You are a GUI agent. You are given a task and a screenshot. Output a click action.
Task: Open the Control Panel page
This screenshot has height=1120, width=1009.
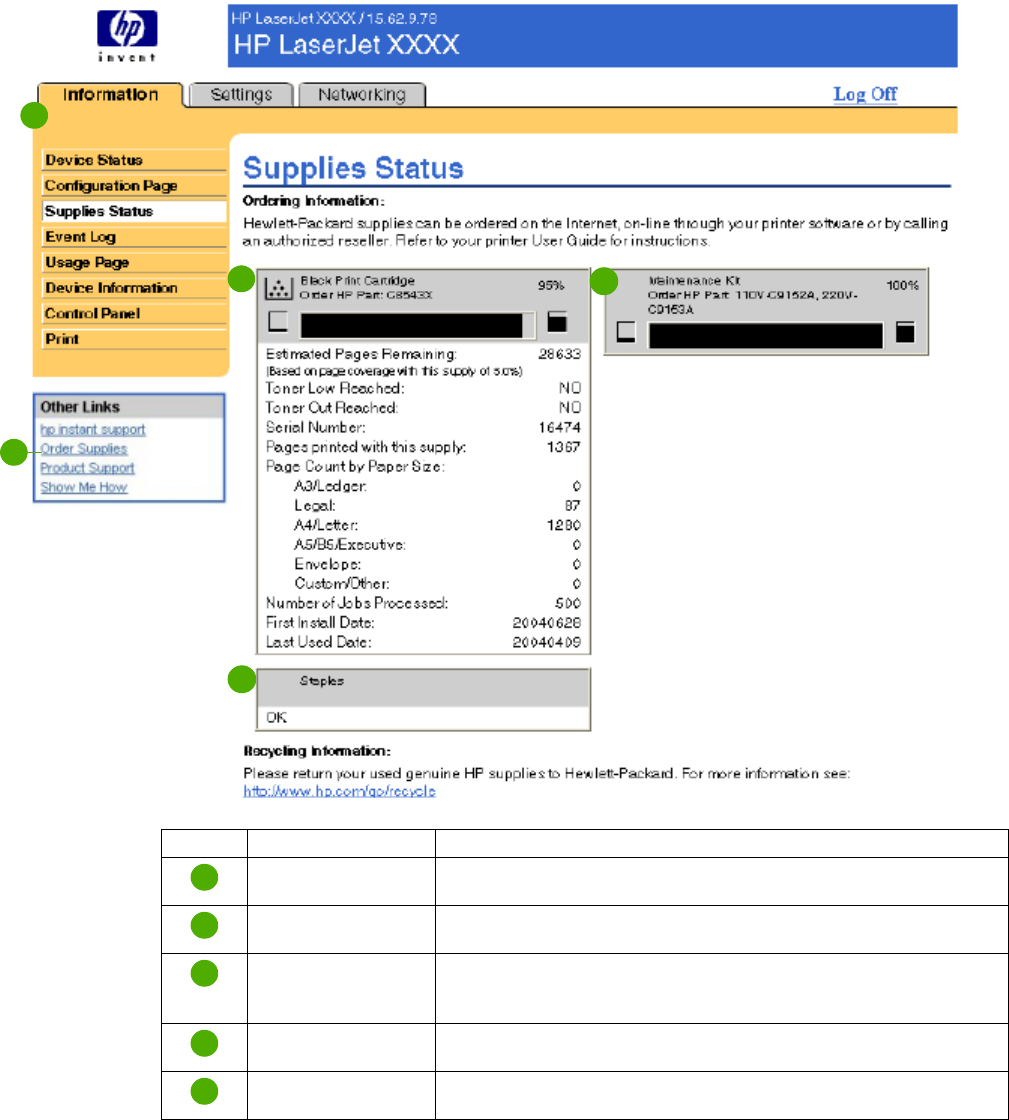[134, 314]
